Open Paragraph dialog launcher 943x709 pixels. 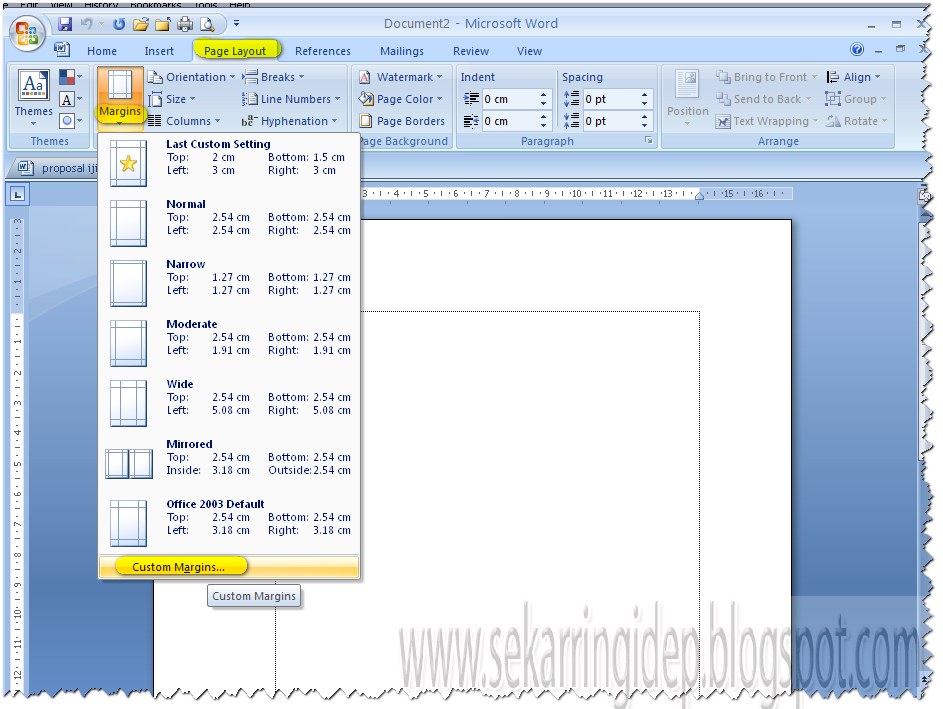pos(649,140)
